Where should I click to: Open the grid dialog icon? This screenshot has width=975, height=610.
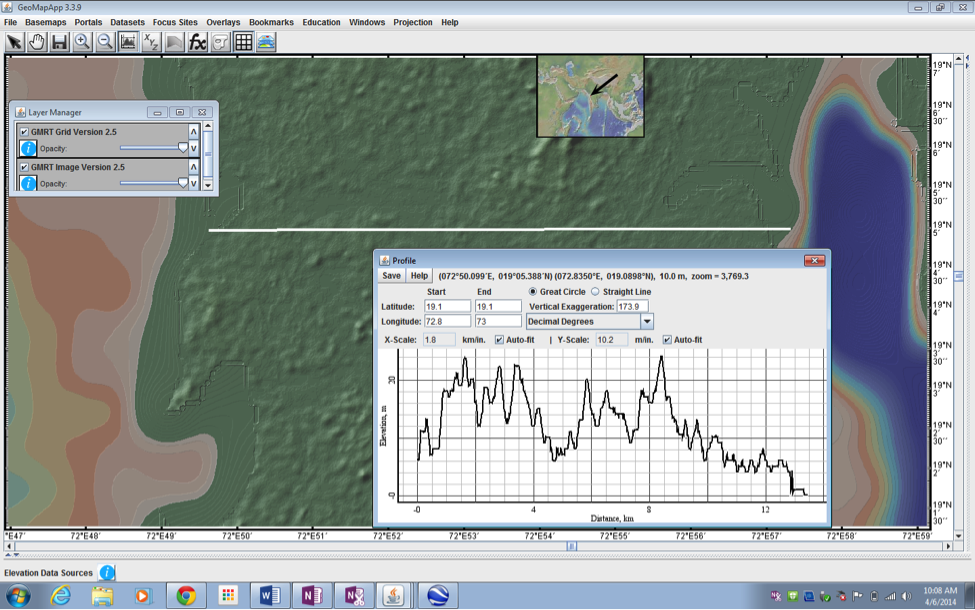(x=243, y=42)
